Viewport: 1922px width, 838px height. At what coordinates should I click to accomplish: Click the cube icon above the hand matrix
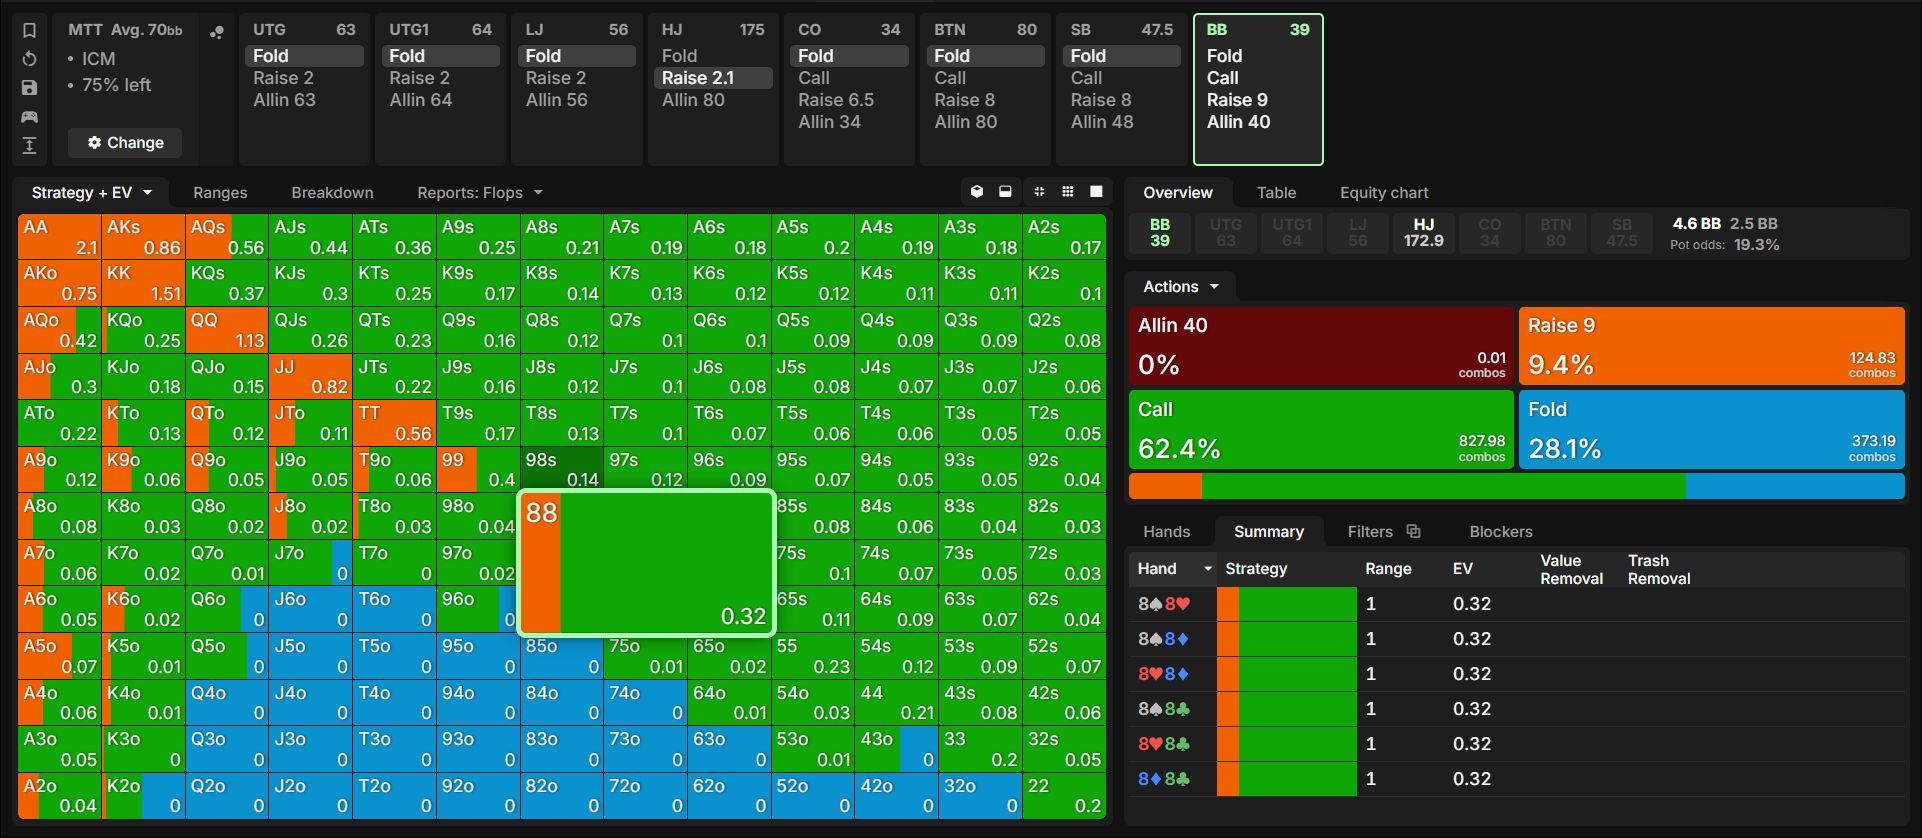click(977, 192)
